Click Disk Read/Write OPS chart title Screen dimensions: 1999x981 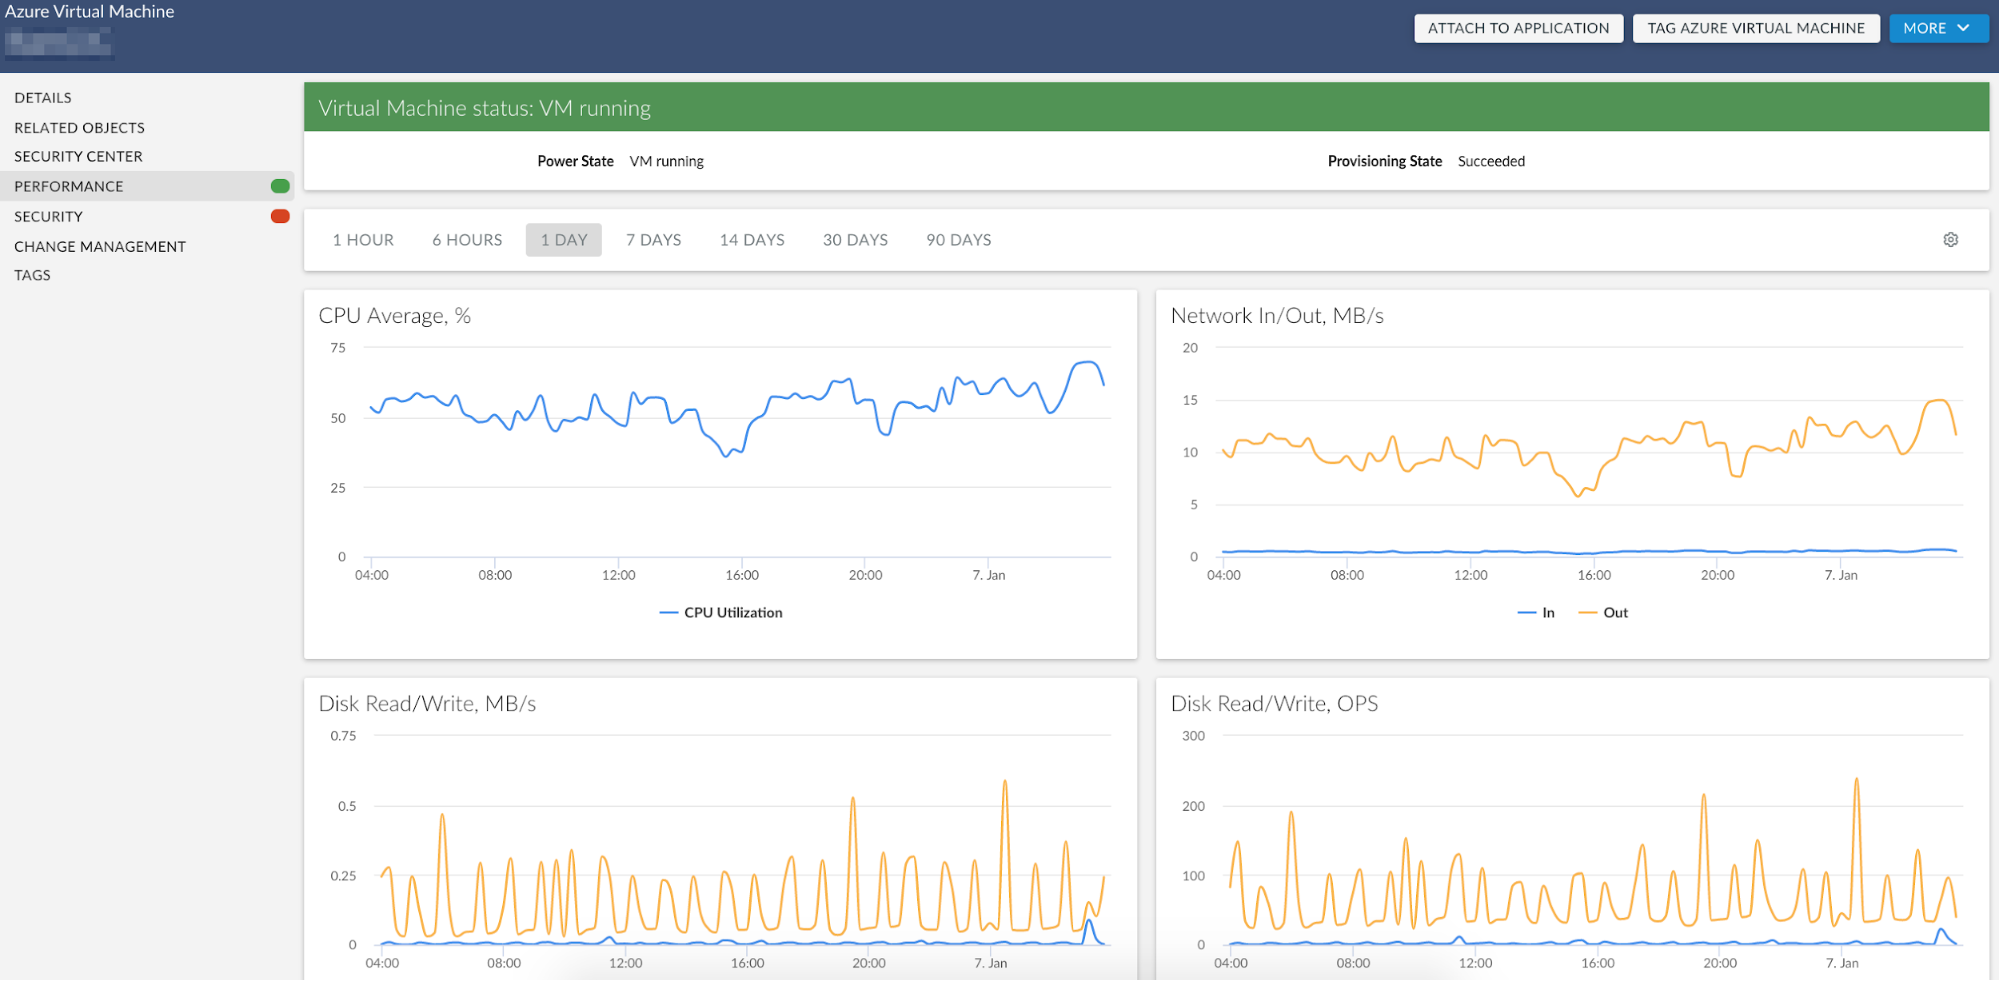1274,704
